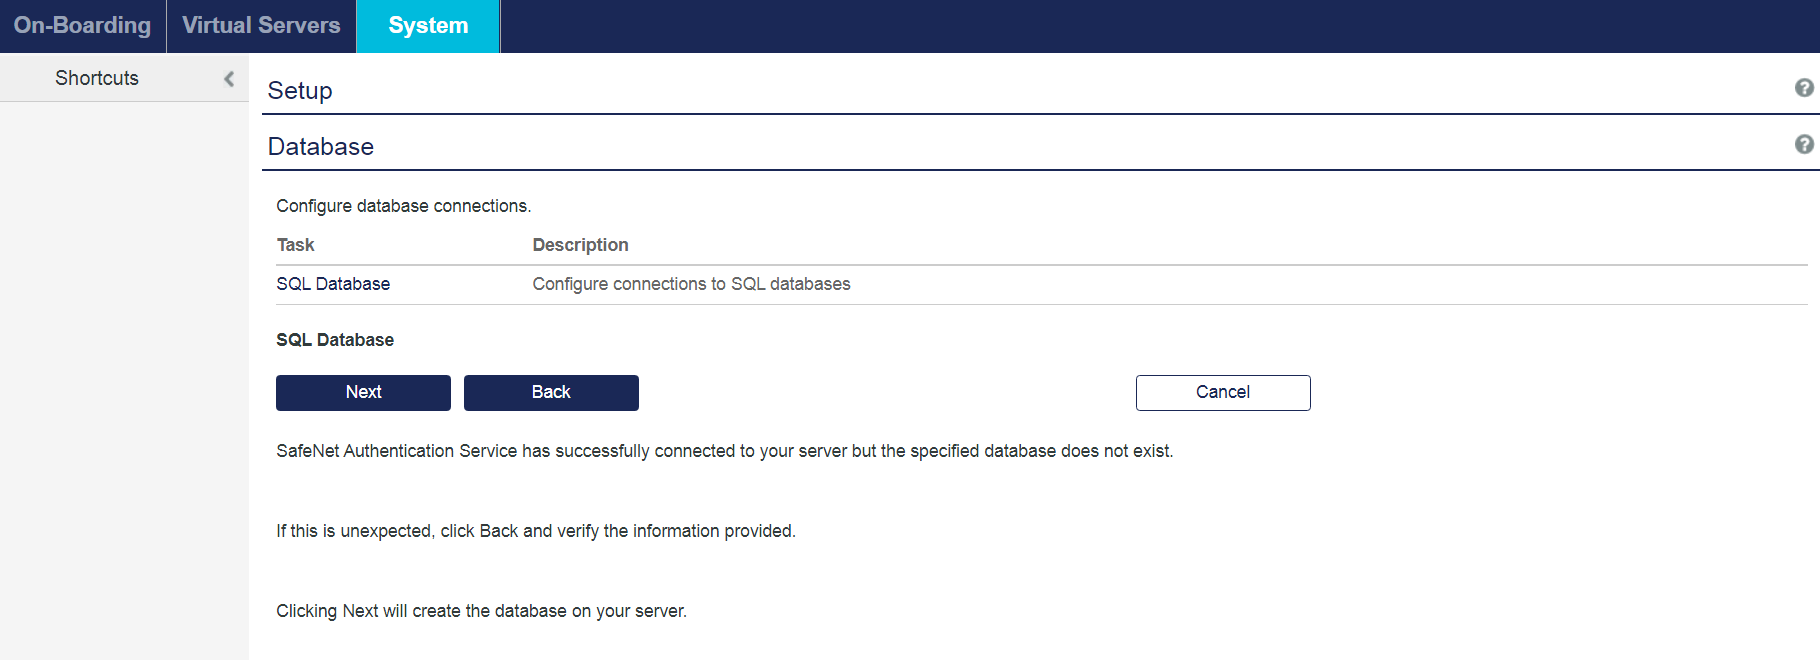Open the SQL Database task link
This screenshot has width=1820, height=660.
(x=333, y=284)
